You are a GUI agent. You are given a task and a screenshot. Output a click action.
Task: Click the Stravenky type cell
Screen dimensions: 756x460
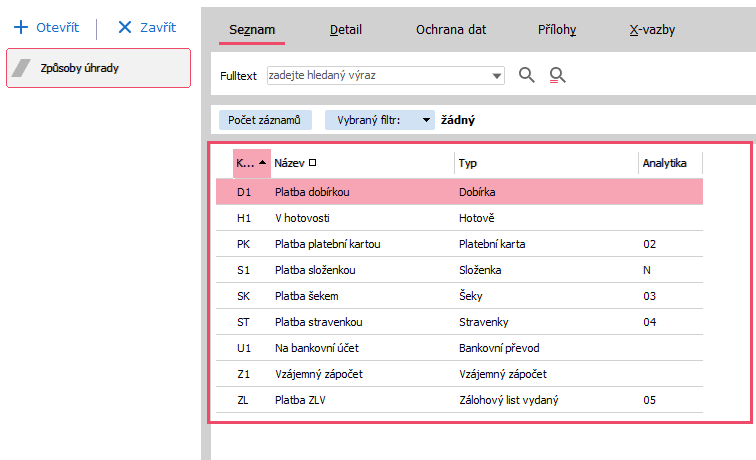tap(484, 322)
